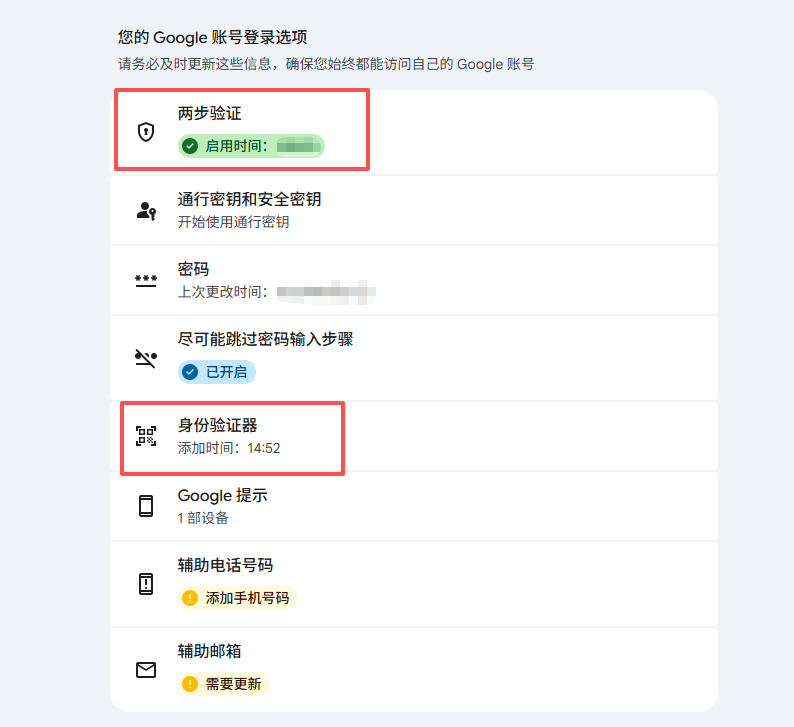Click the passkeys person-with-key icon
Viewport: 794px width, 727px height.
[x=146, y=211]
